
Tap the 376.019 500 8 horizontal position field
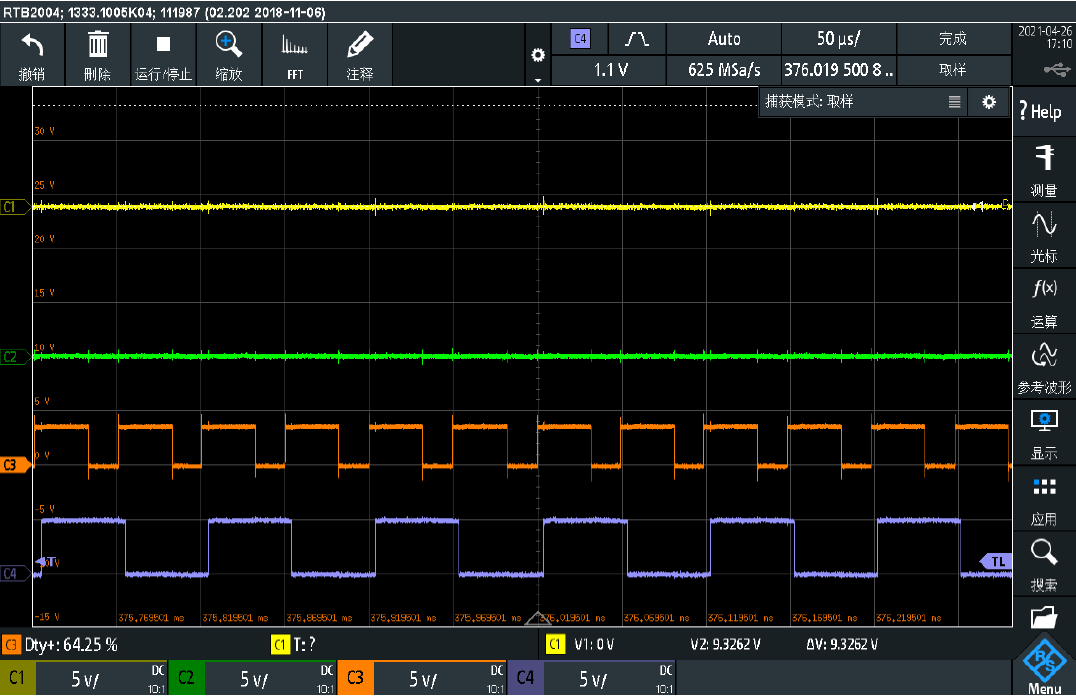[x=839, y=70]
